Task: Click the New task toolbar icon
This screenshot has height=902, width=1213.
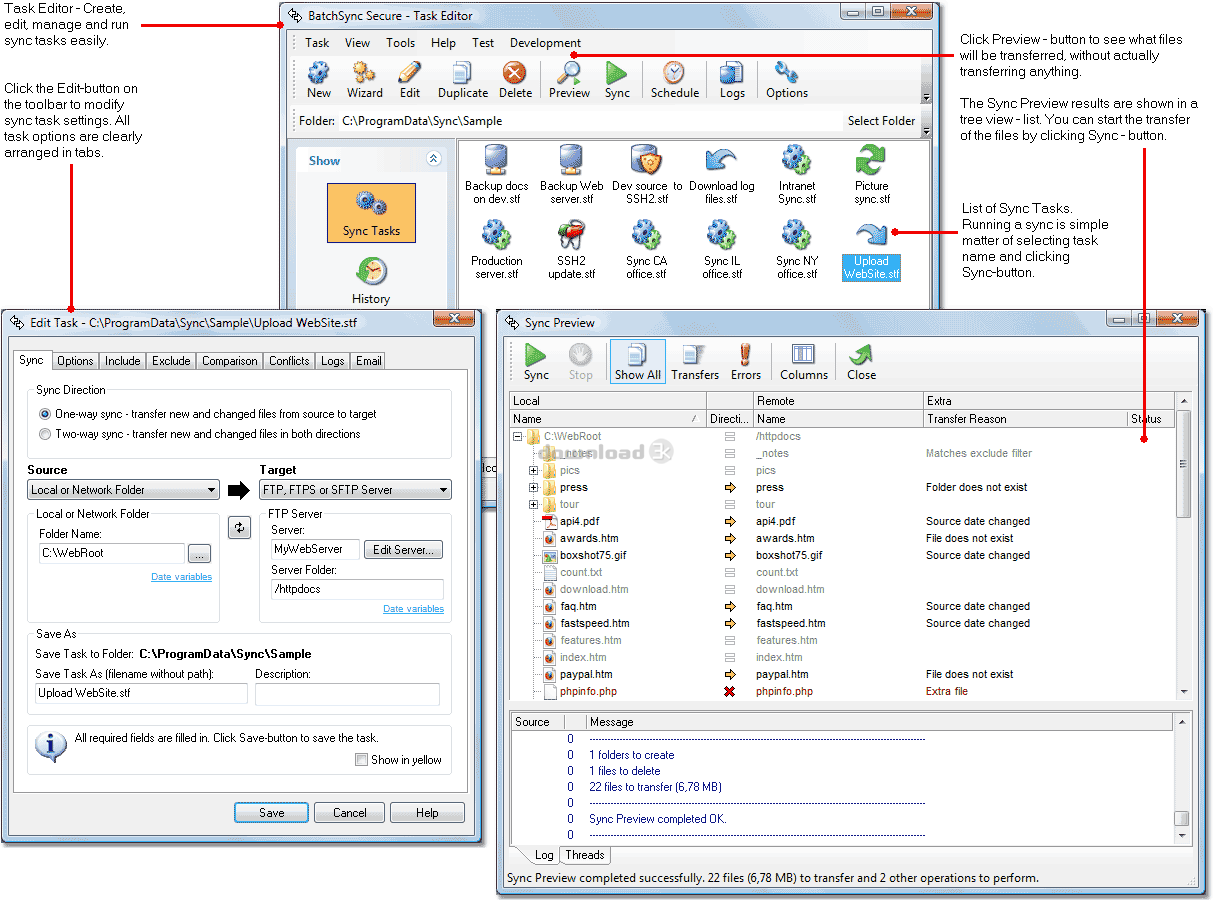Action: [x=319, y=80]
